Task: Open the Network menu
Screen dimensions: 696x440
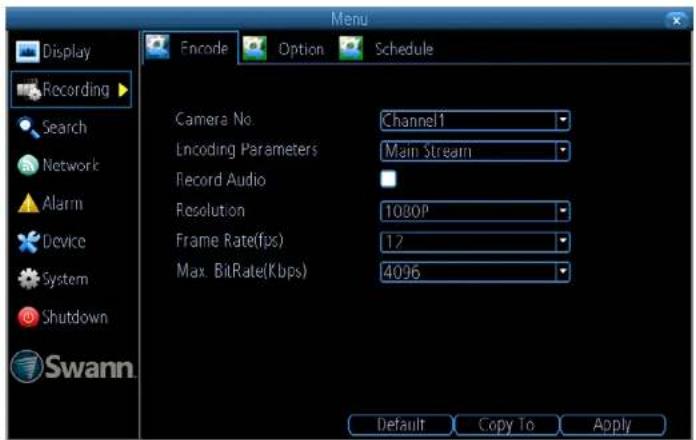Action: (x=58, y=165)
